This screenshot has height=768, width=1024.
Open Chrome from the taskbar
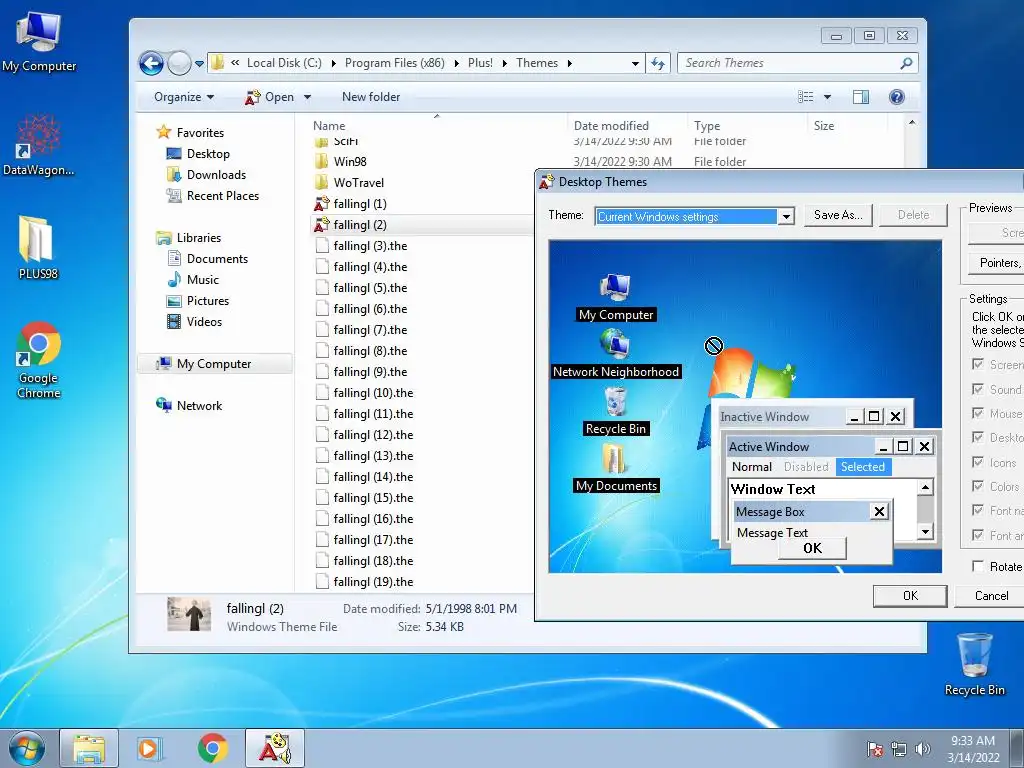(x=213, y=748)
